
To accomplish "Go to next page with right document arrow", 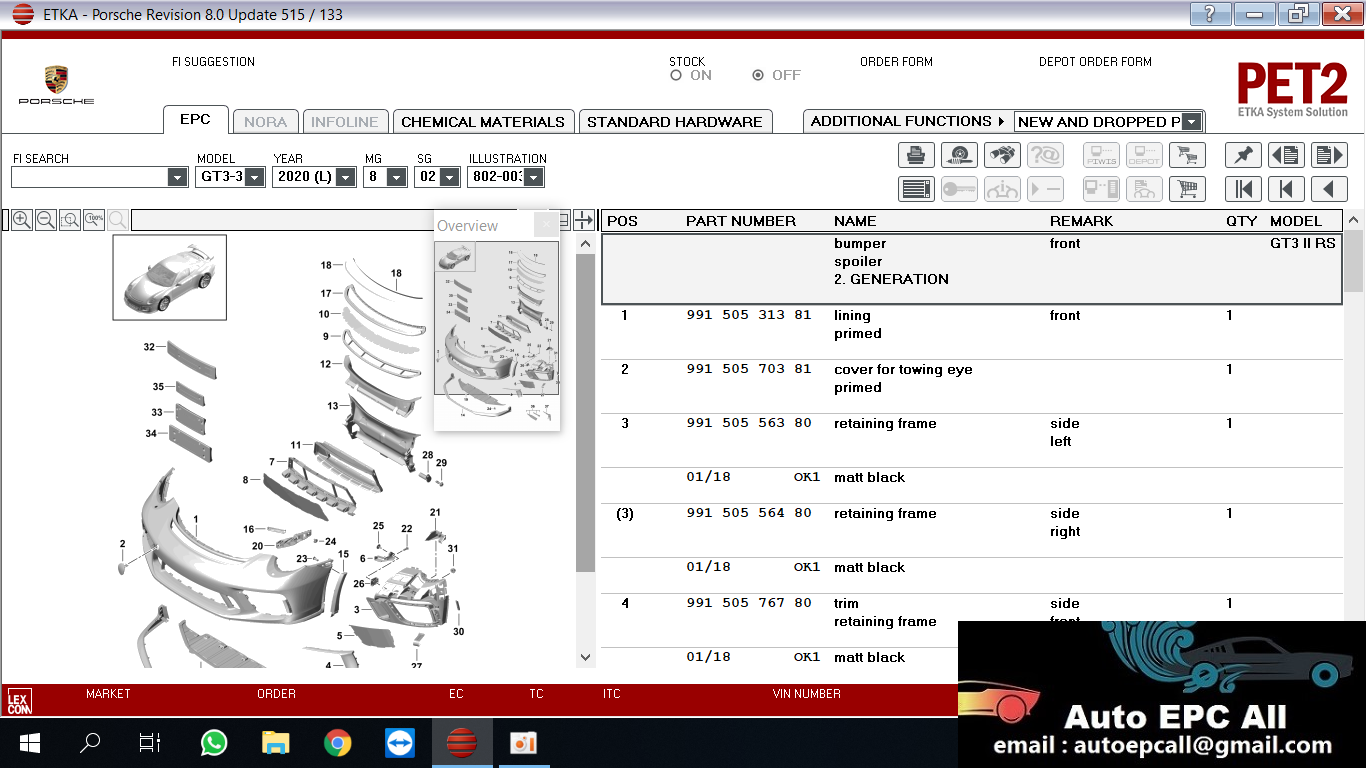I will 1329,155.
